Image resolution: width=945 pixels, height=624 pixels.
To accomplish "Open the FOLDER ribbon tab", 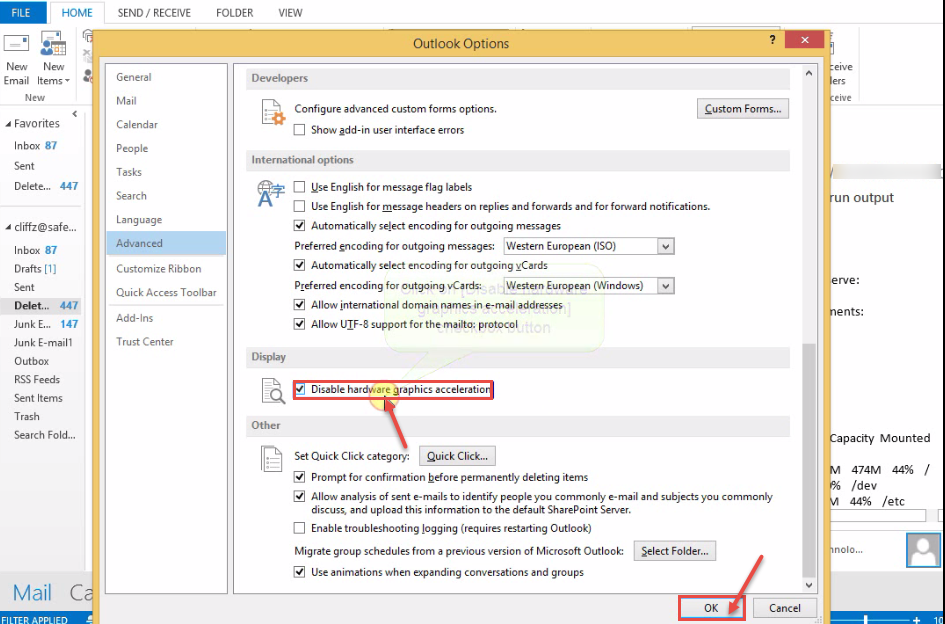I will pos(234,13).
